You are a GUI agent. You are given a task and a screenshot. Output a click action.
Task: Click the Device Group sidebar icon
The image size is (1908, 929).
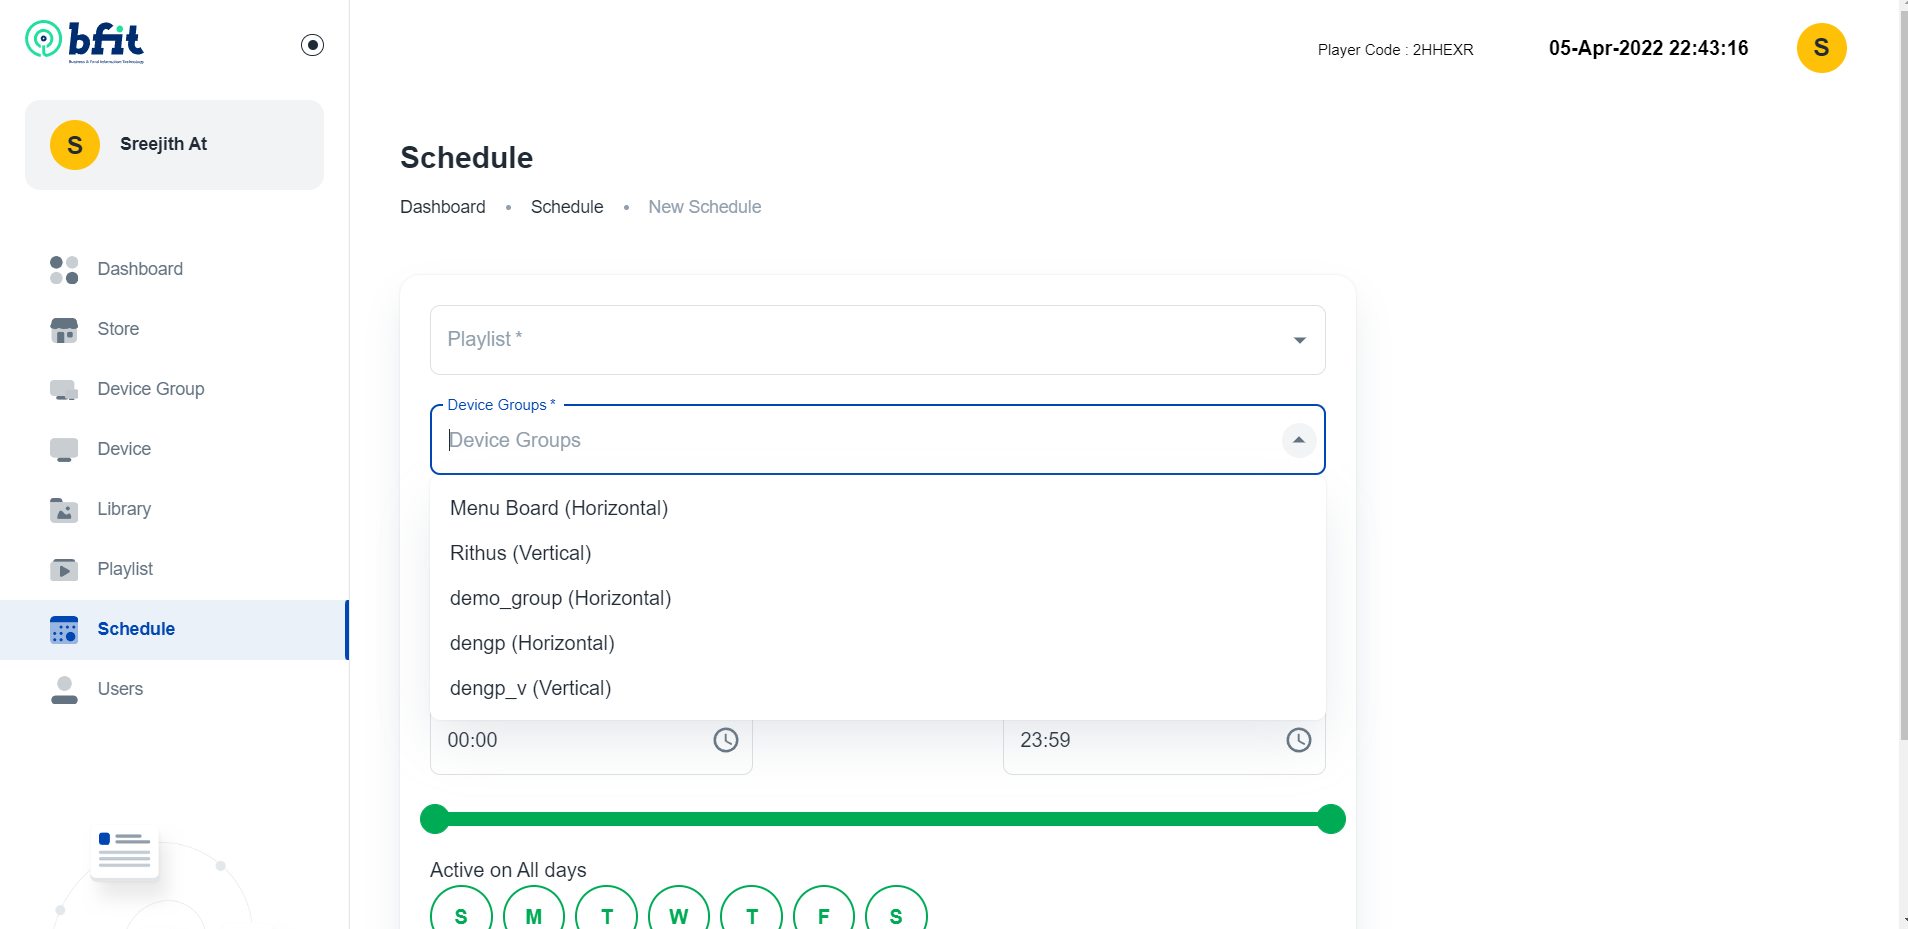(x=64, y=390)
